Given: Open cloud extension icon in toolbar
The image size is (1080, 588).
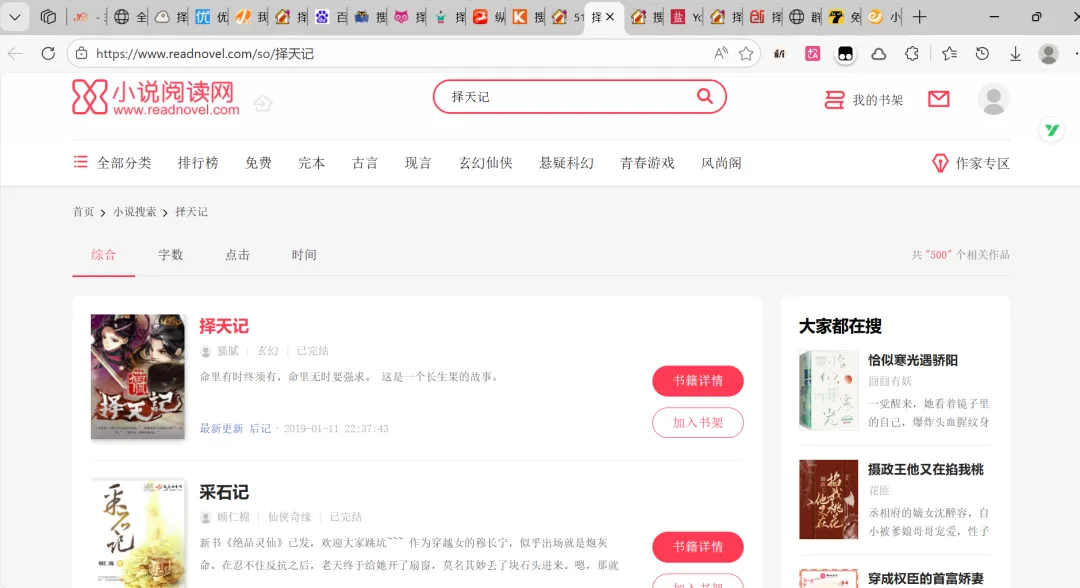Looking at the screenshot, I should coord(879,54).
